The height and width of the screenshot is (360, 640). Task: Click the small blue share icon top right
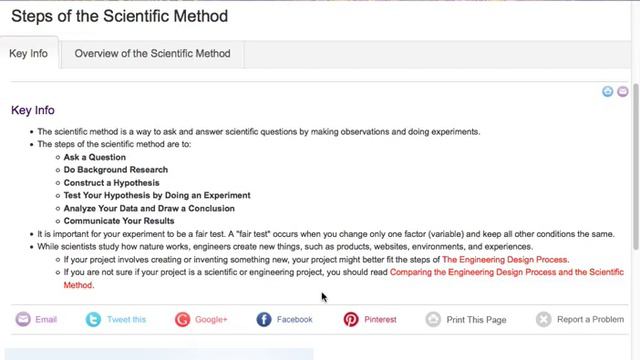point(608,91)
